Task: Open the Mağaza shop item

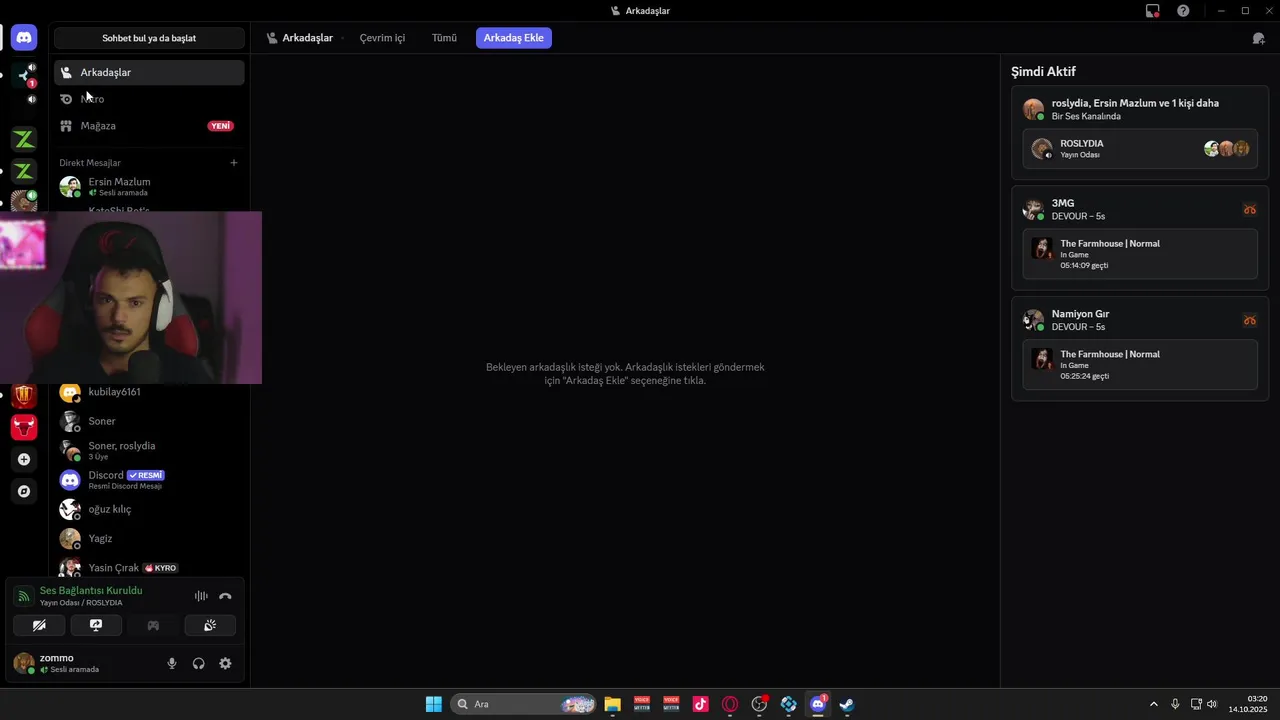Action: (149, 126)
